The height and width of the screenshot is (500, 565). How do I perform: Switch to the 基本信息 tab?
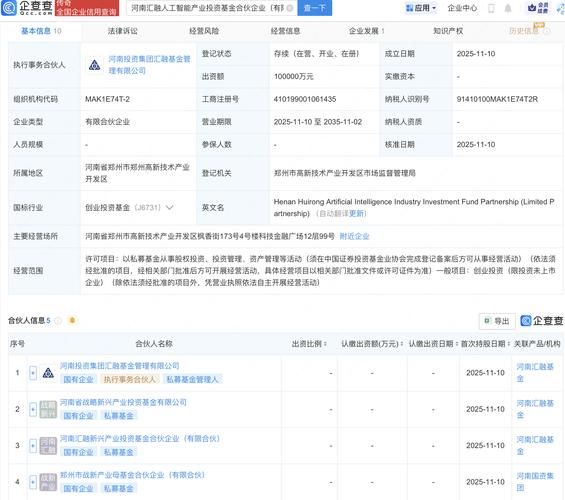tap(41, 31)
